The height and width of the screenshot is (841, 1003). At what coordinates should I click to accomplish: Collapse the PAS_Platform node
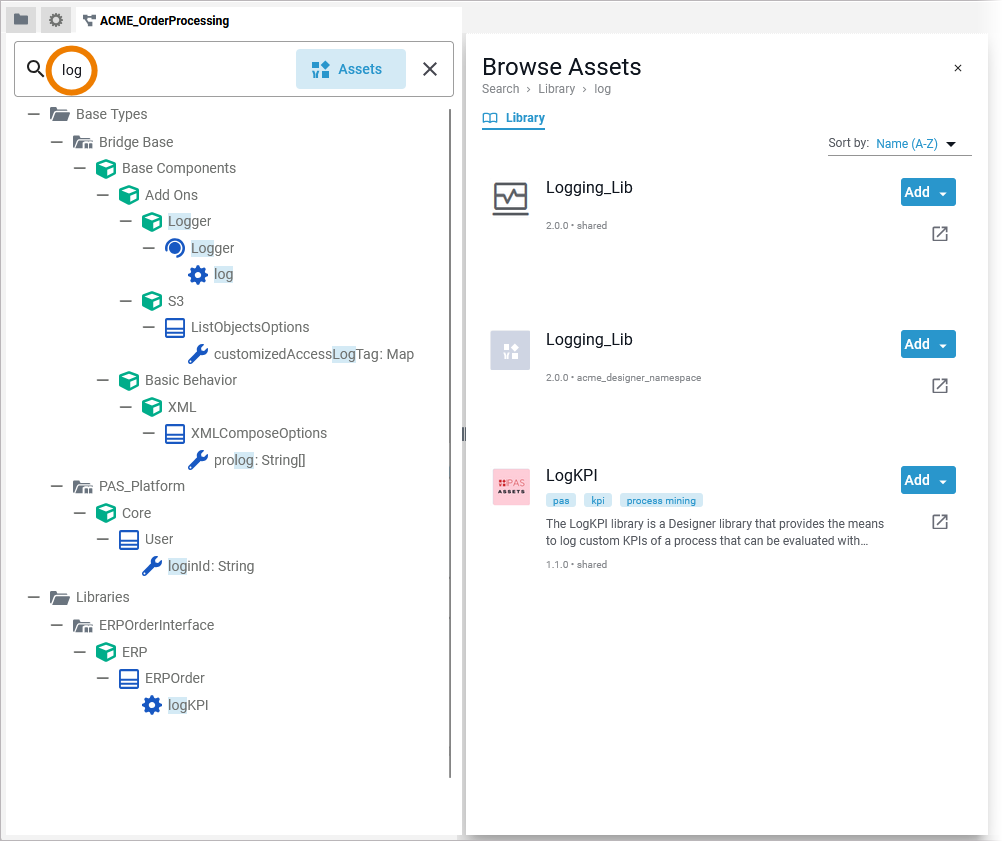point(58,487)
